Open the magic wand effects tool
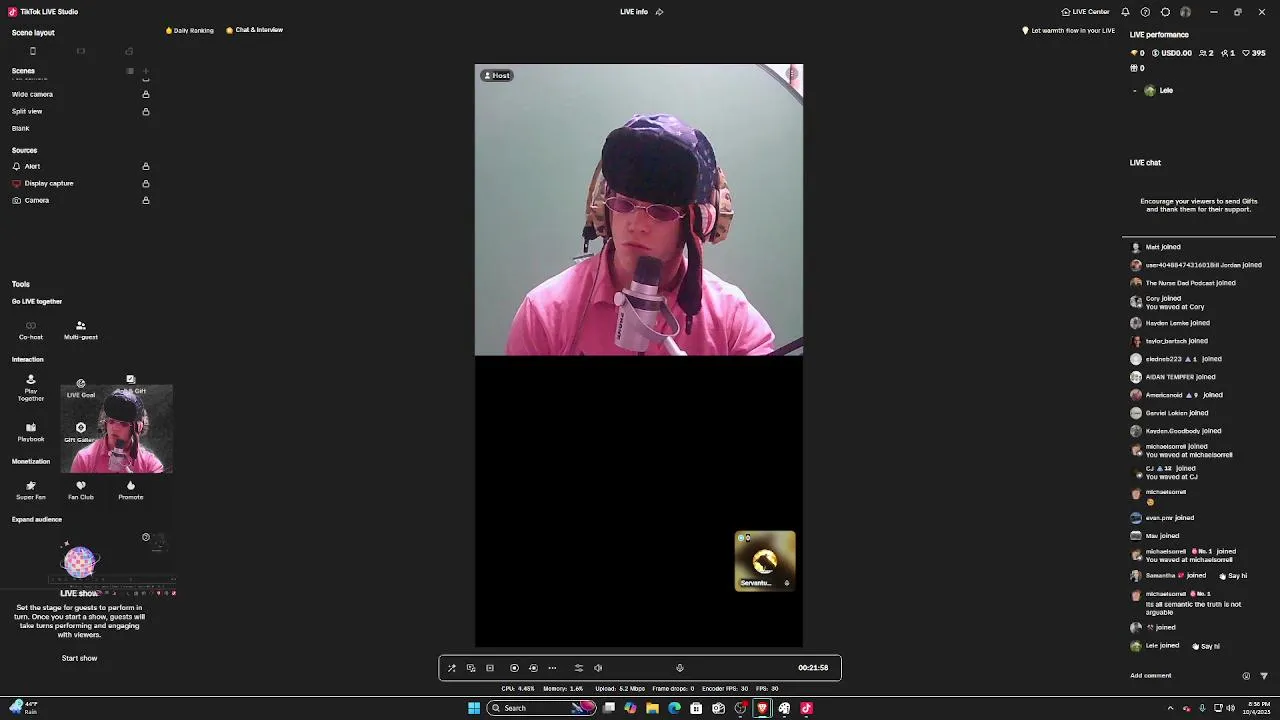This screenshot has height=720, width=1280. [452, 668]
